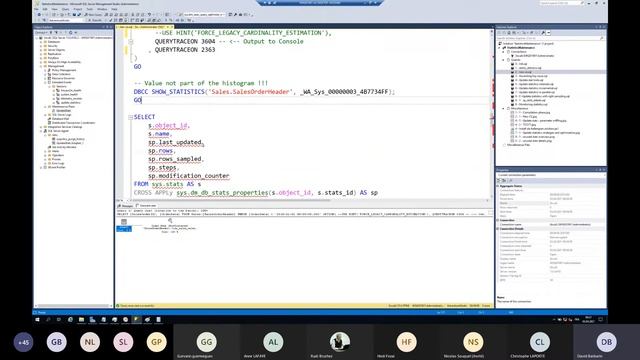Image resolution: width=640 pixels, height=360 pixels.
Task: Click the HF participant tile
Action: coord(407,342)
